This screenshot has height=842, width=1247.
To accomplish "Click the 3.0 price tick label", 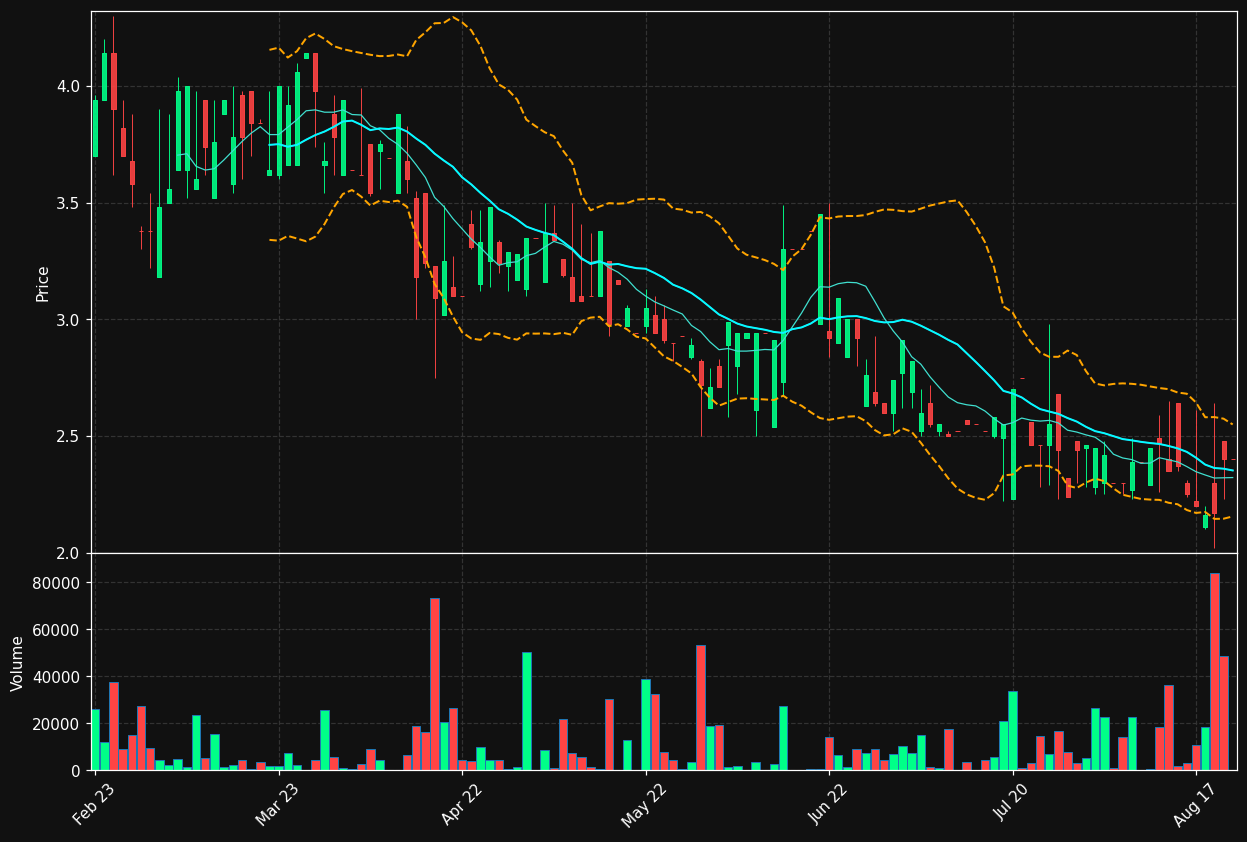I will pos(68,320).
